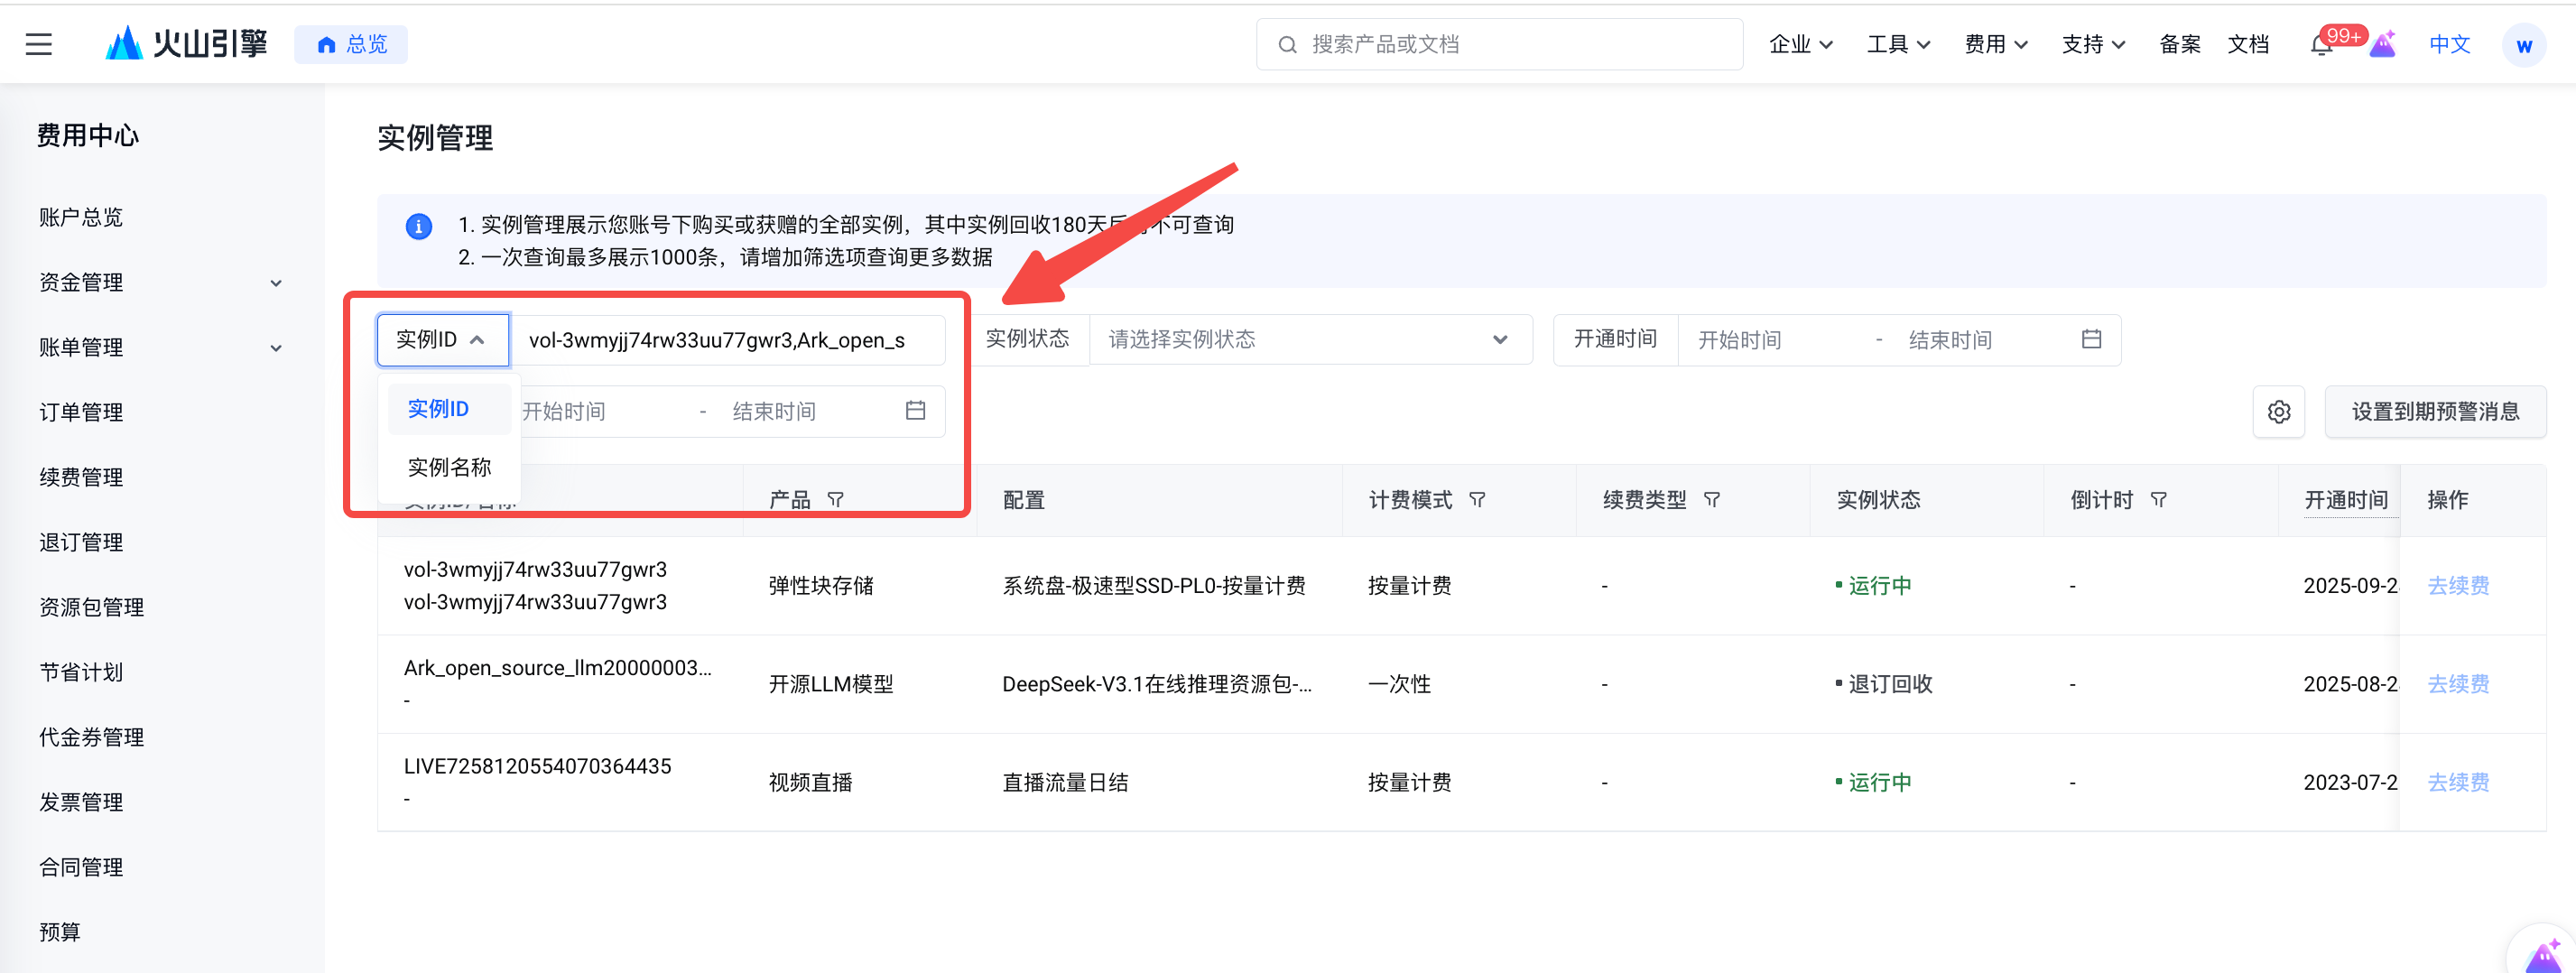Open the hamburger navigation menu

(39, 44)
